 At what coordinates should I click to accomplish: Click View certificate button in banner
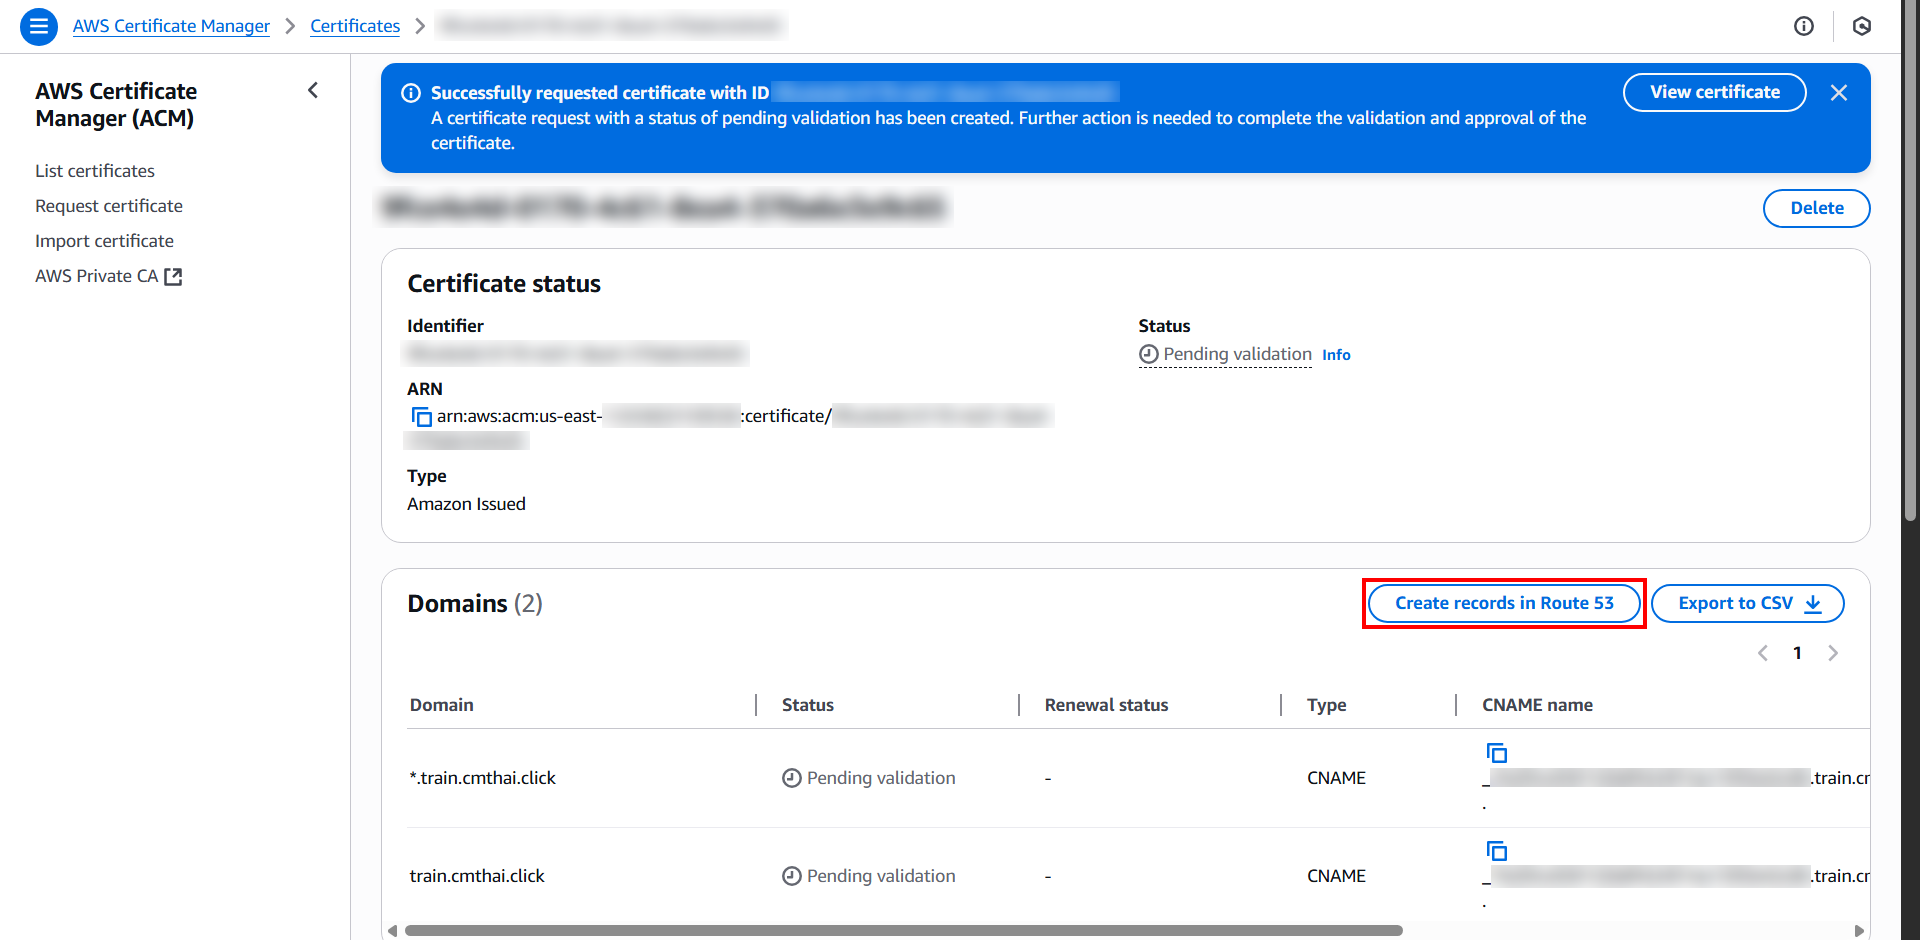1714,92
